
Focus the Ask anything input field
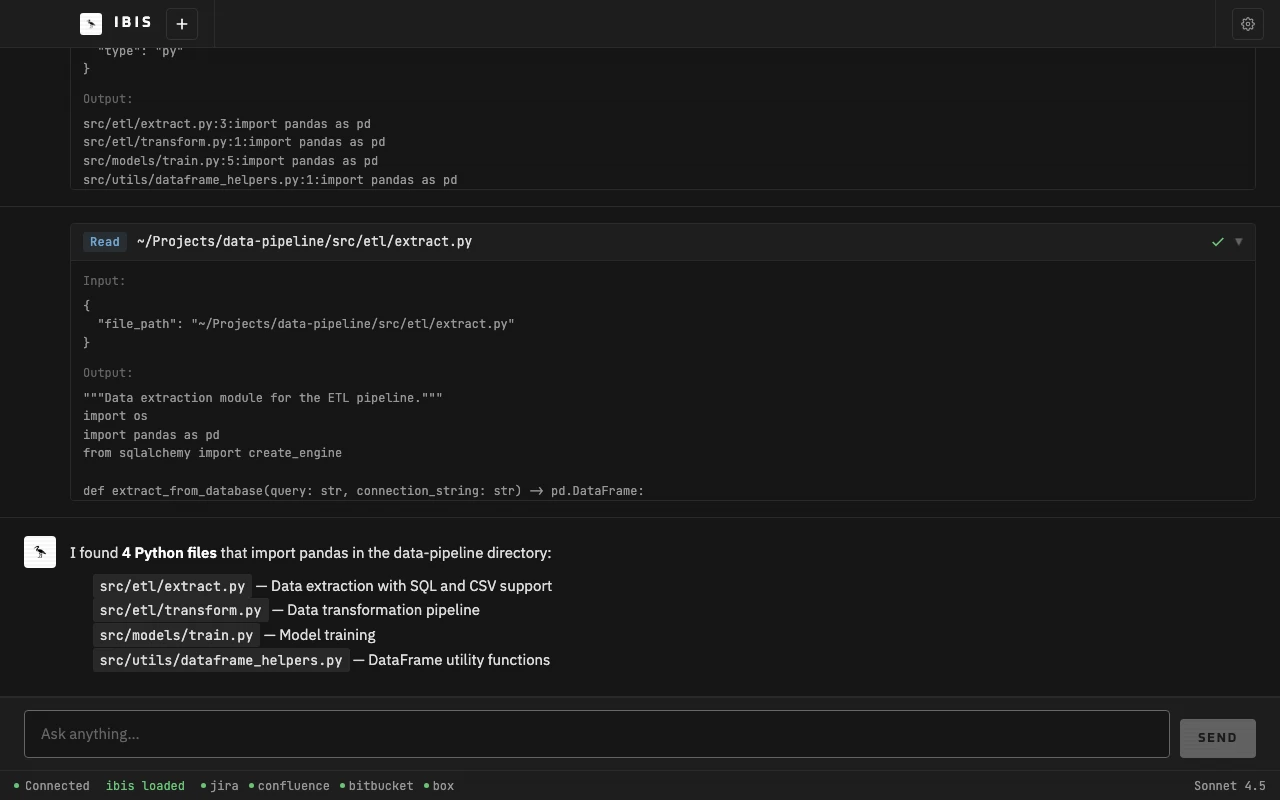tap(596, 734)
